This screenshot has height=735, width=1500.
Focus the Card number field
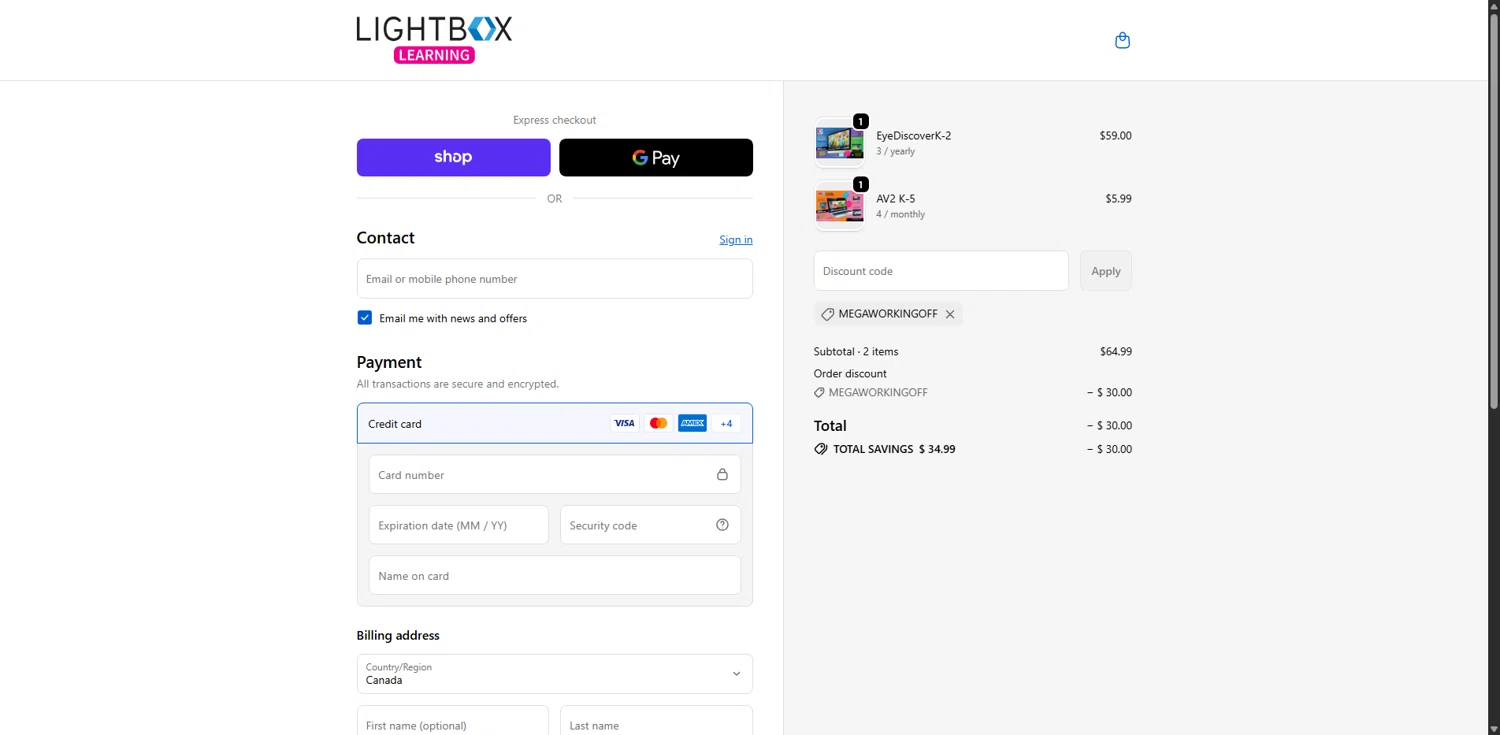[555, 475]
